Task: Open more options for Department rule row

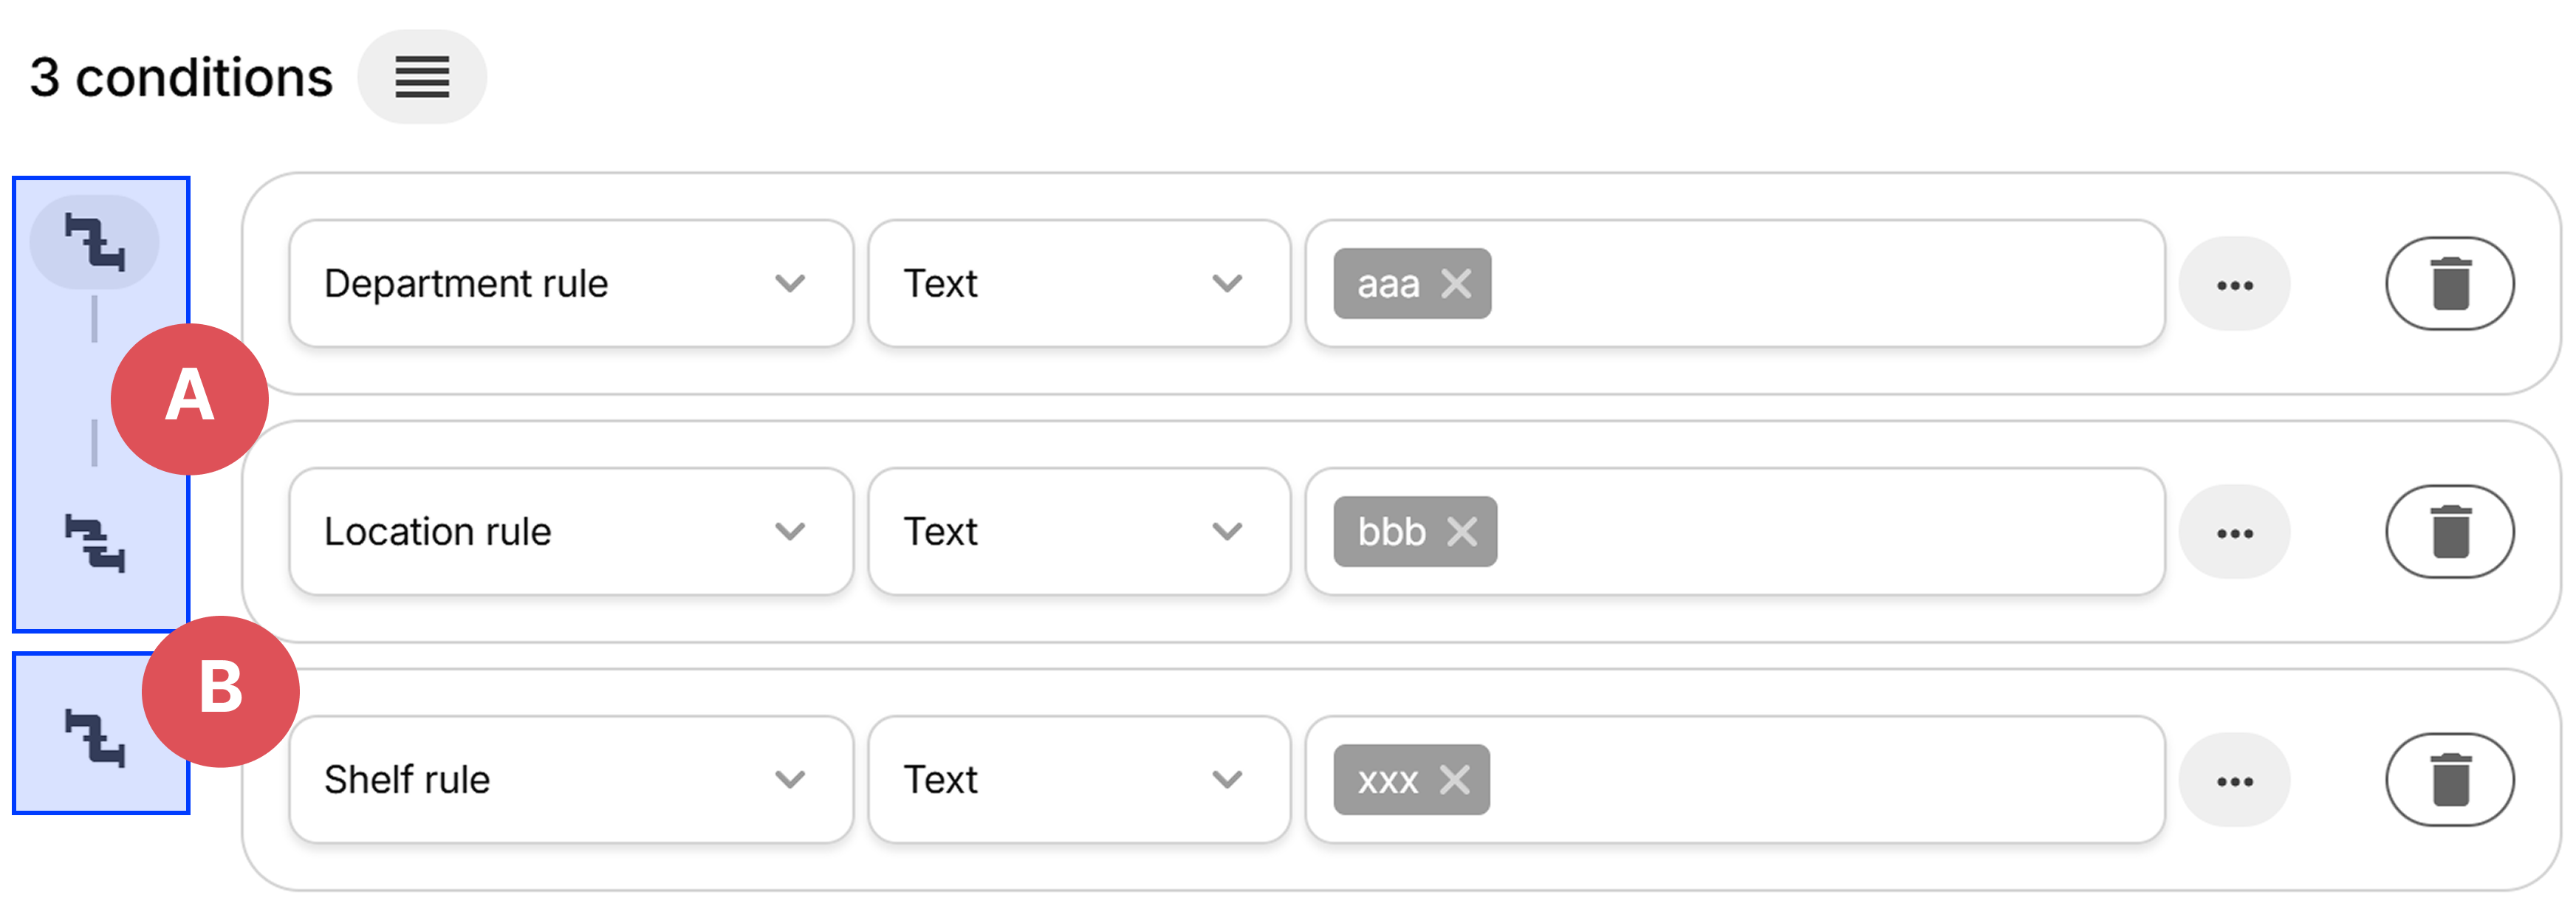Action: (x=2233, y=285)
